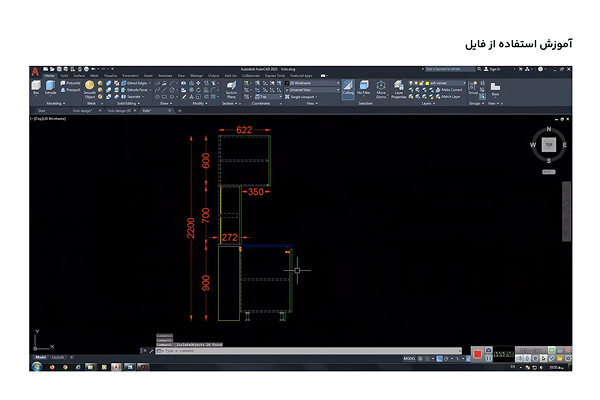Open Firefox from the taskbar

pyautogui.click(x=52, y=367)
